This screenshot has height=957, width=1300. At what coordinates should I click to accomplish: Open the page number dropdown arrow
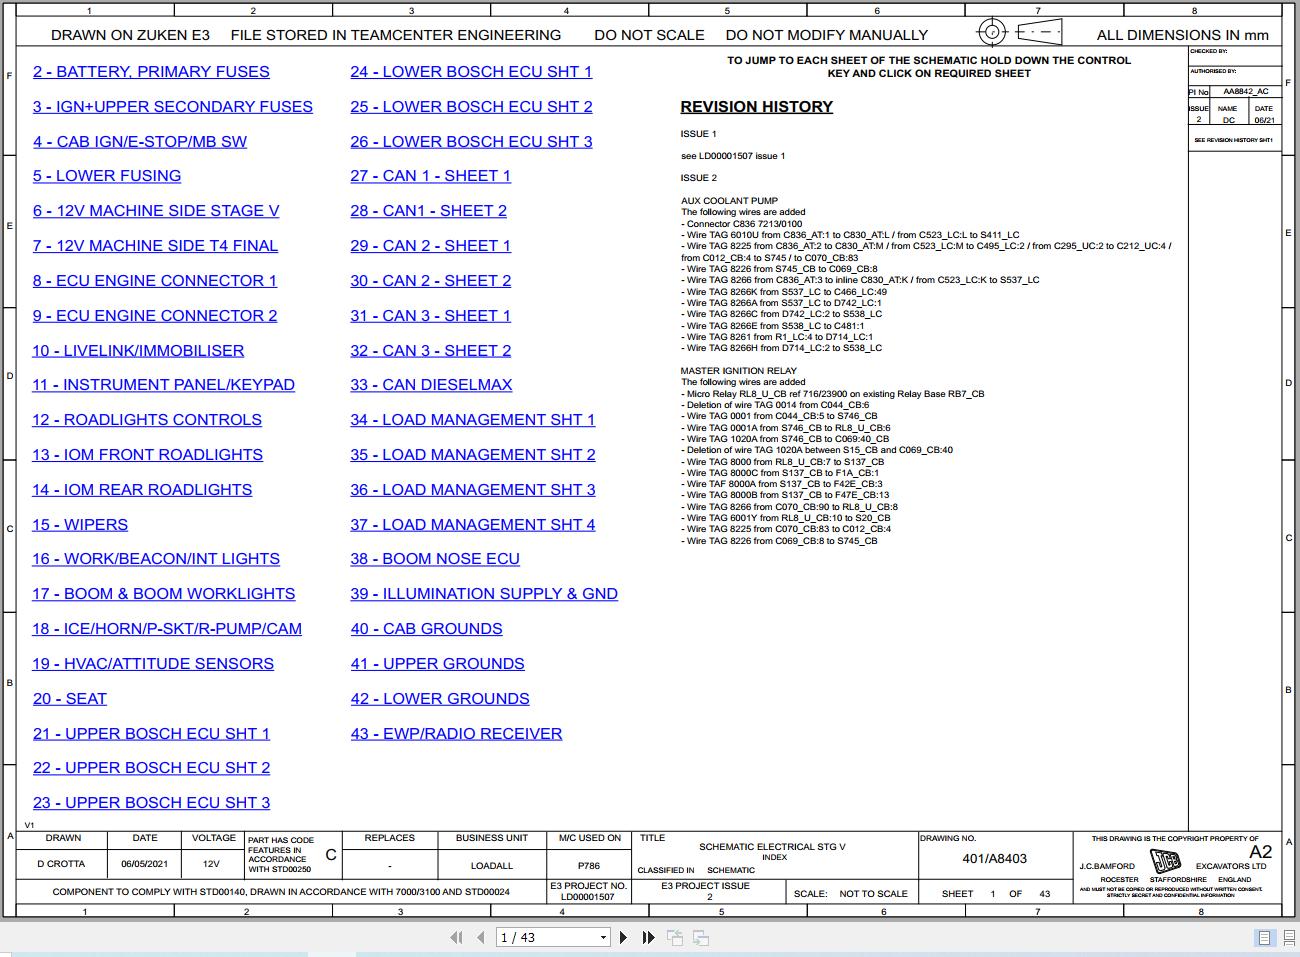(603, 937)
